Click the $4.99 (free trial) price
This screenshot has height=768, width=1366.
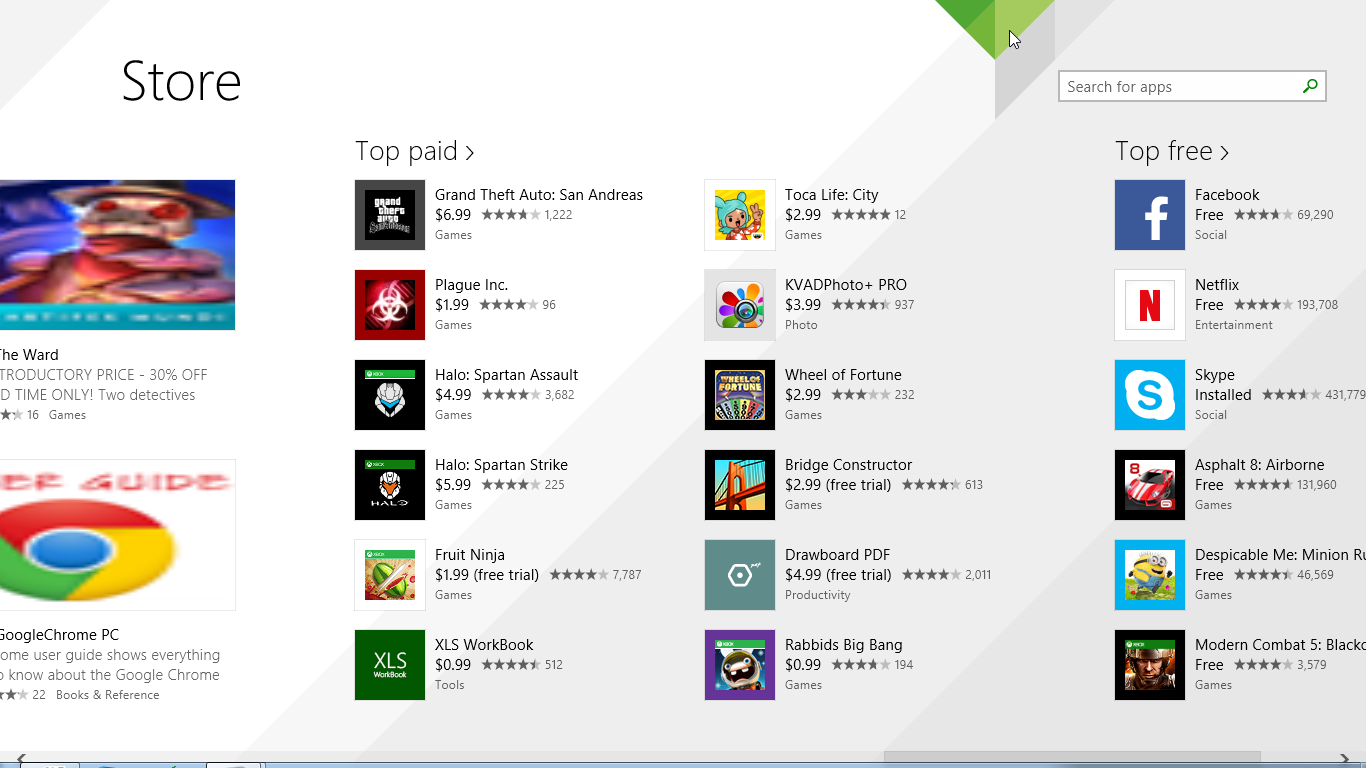click(x=838, y=575)
